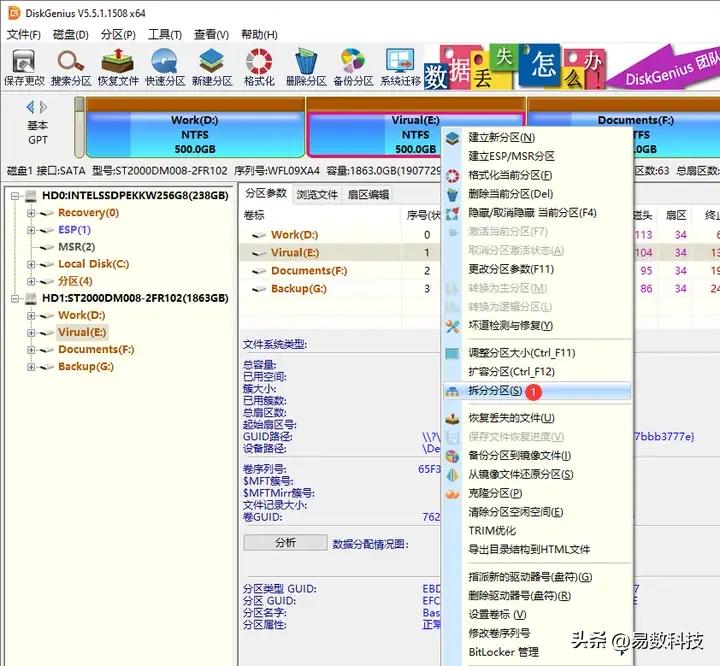Click the 克隆分区 menu icon
The image size is (720, 666).
click(x=452, y=494)
